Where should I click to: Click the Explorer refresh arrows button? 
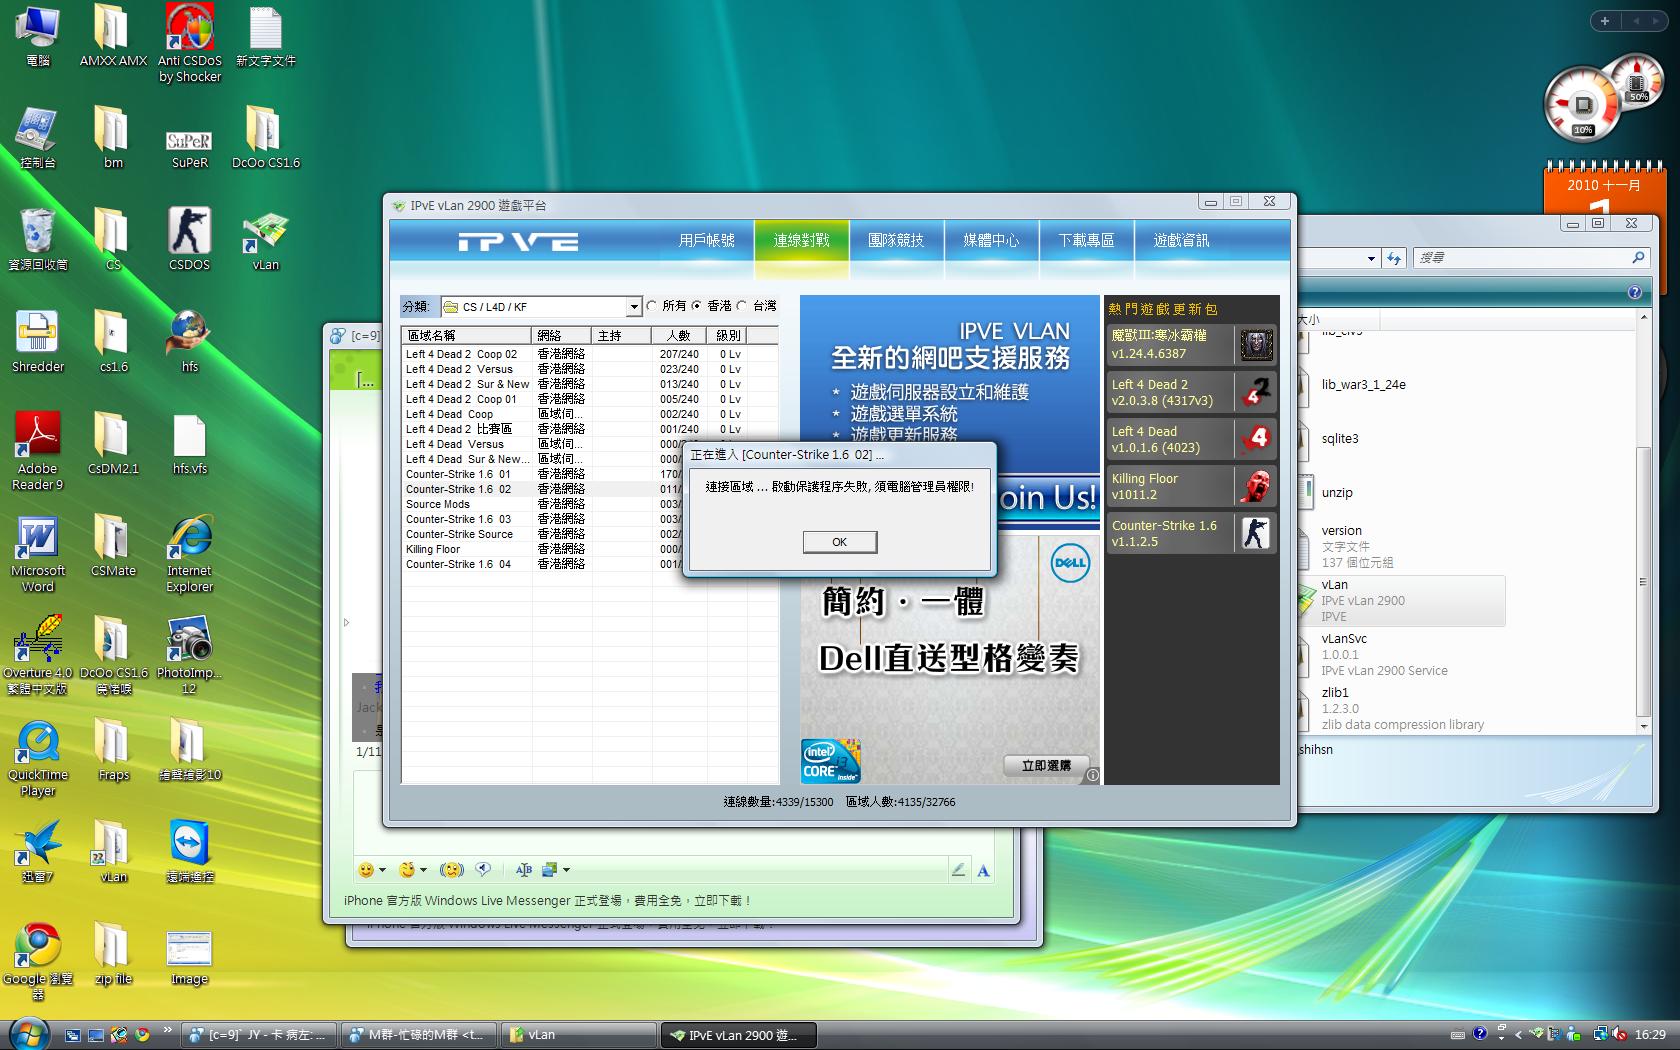[x=1394, y=258]
